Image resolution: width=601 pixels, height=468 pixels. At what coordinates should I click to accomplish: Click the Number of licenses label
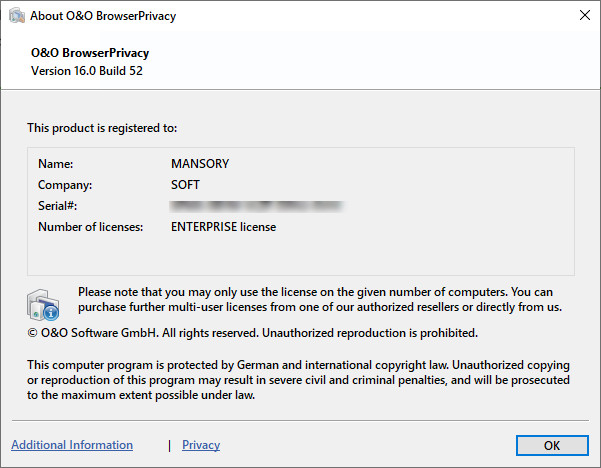pyautogui.click(x=91, y=227)
